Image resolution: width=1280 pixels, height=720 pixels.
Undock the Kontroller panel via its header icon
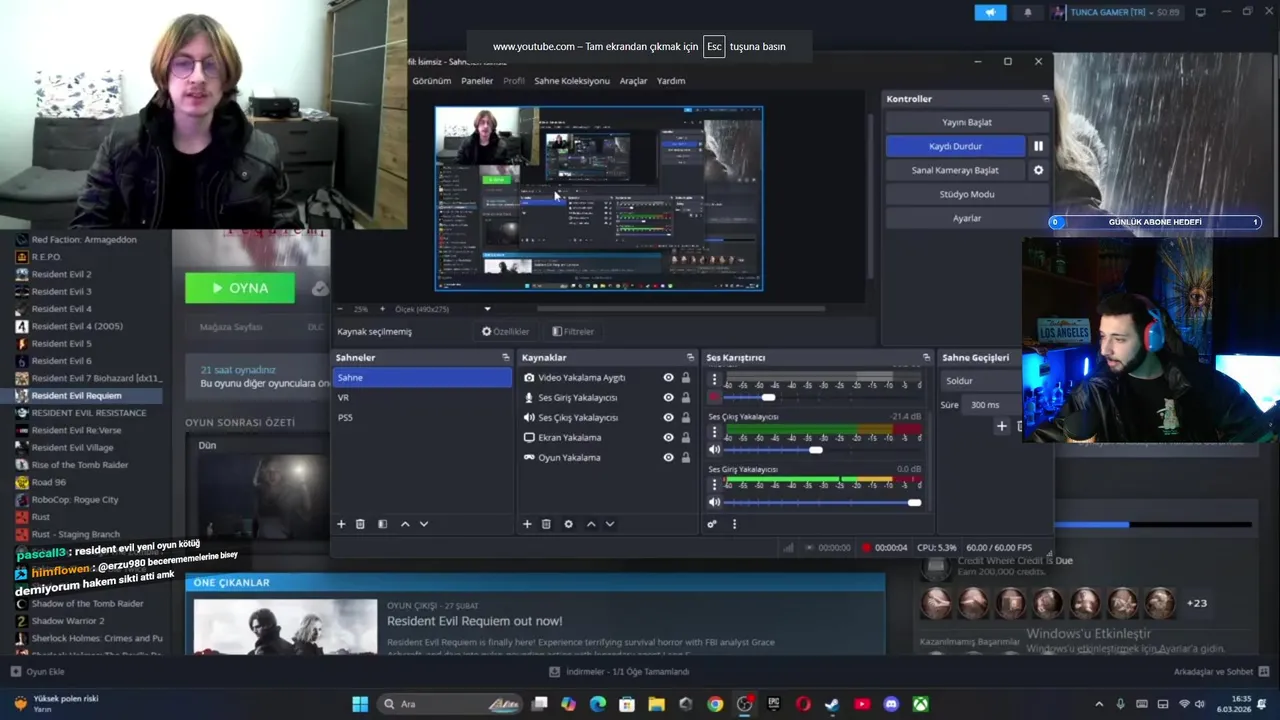[x=1046, y=98]
